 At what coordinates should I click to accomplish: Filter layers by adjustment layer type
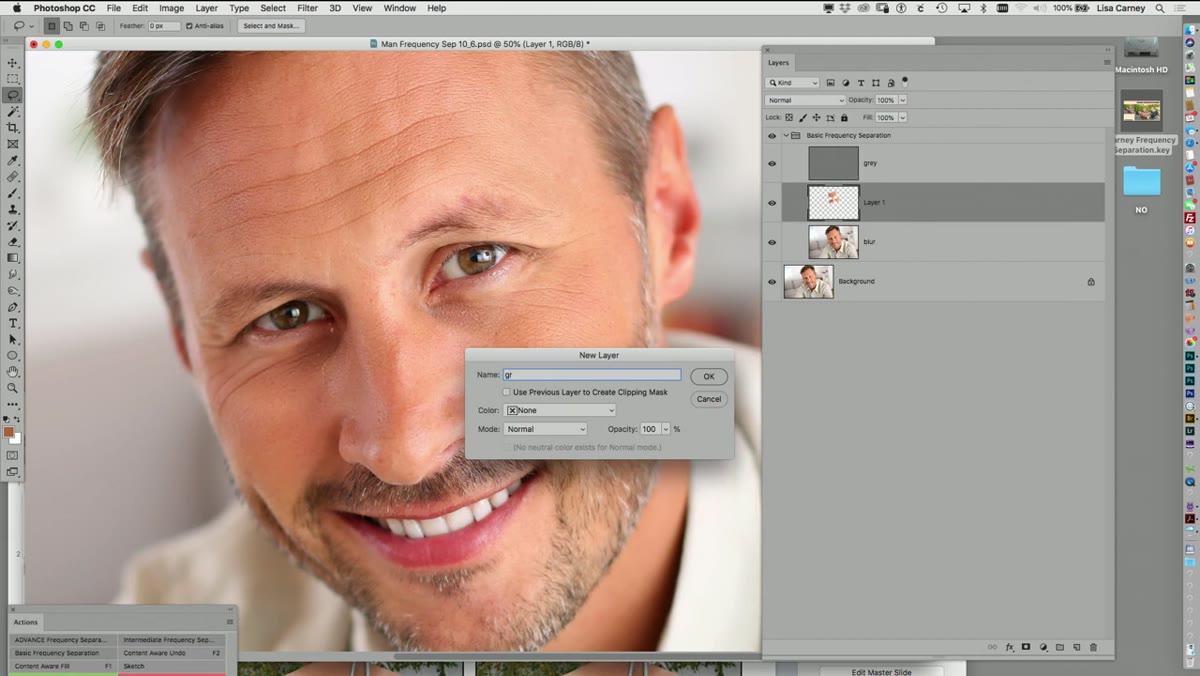tap(846, 83)
